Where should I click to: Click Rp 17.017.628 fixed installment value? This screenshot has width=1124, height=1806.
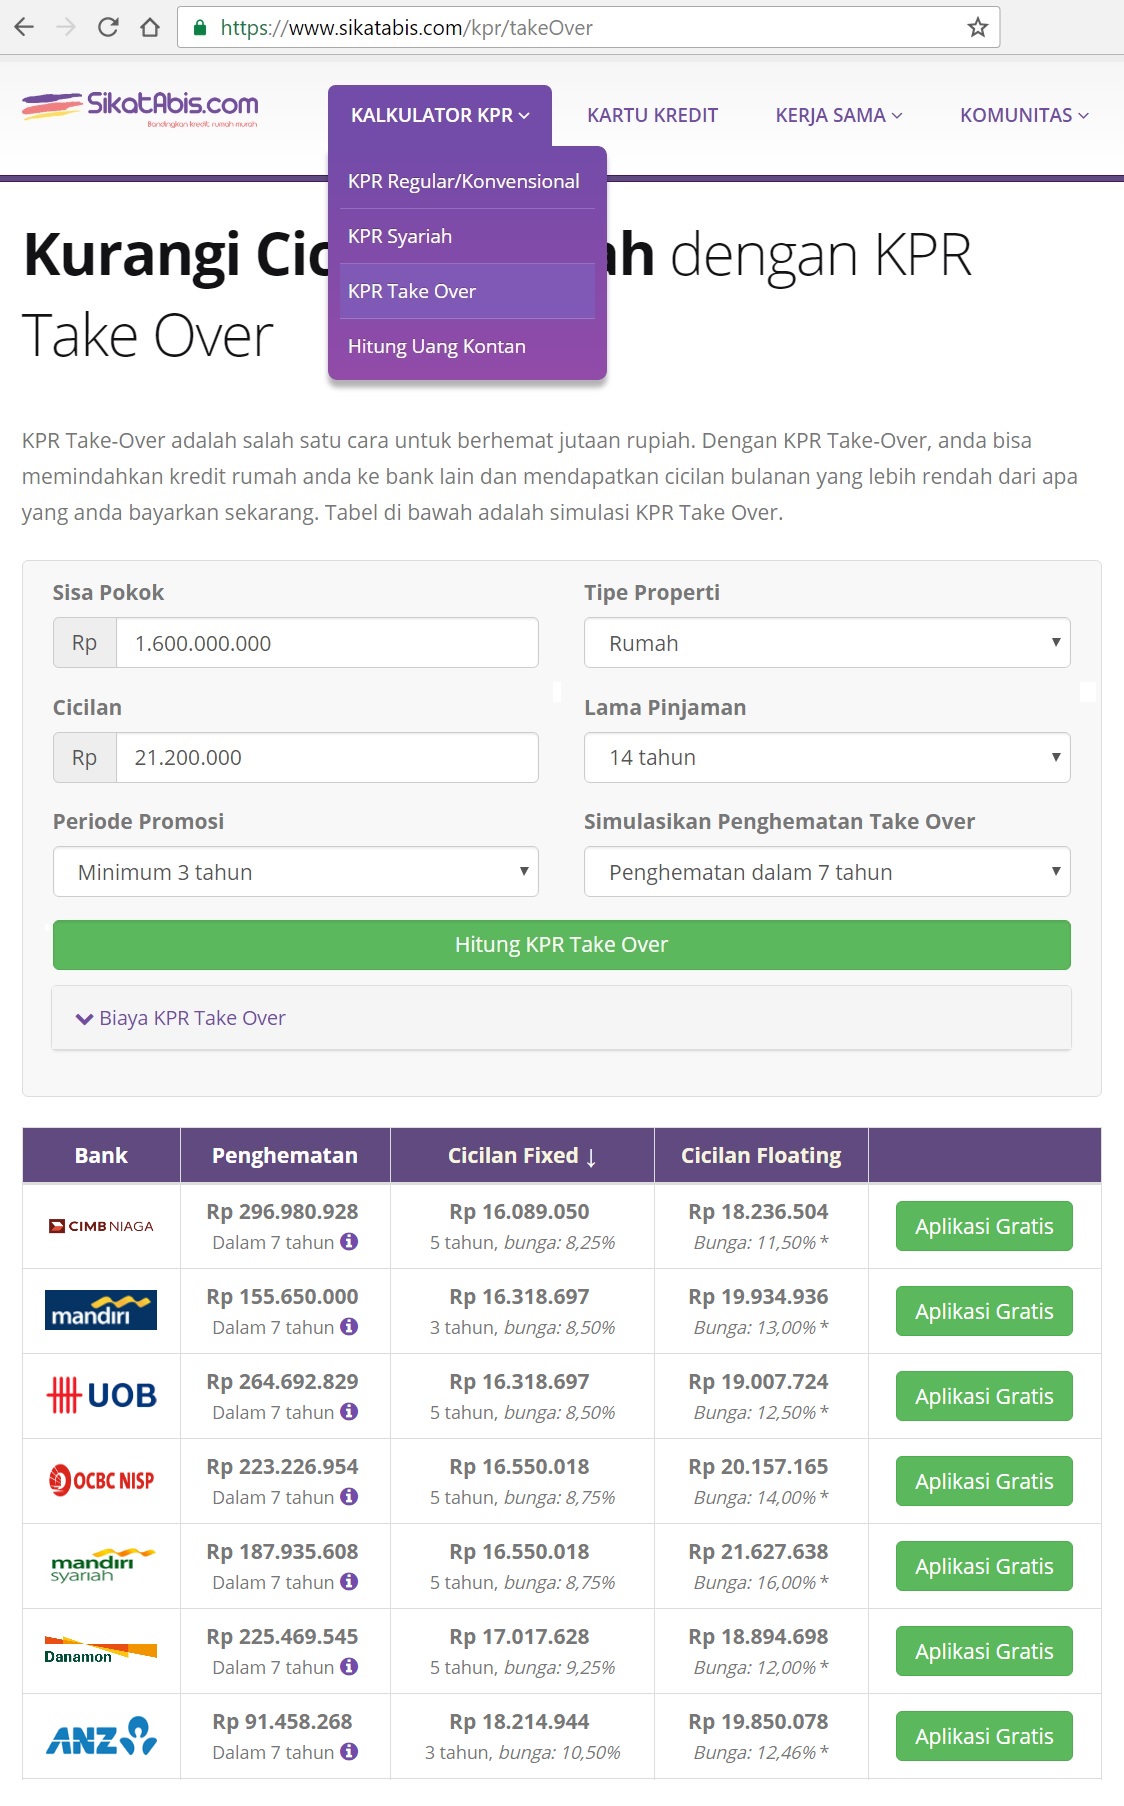[519, 1636]
